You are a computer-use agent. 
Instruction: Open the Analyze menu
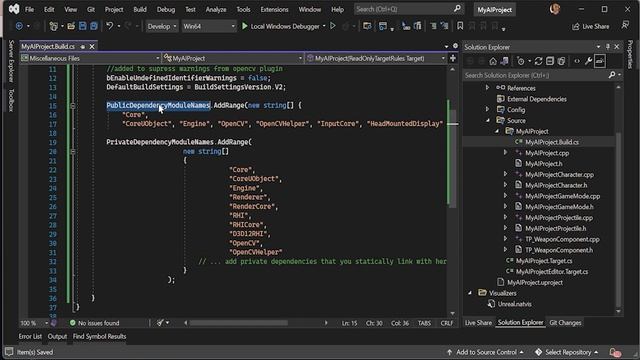point(216,9)
